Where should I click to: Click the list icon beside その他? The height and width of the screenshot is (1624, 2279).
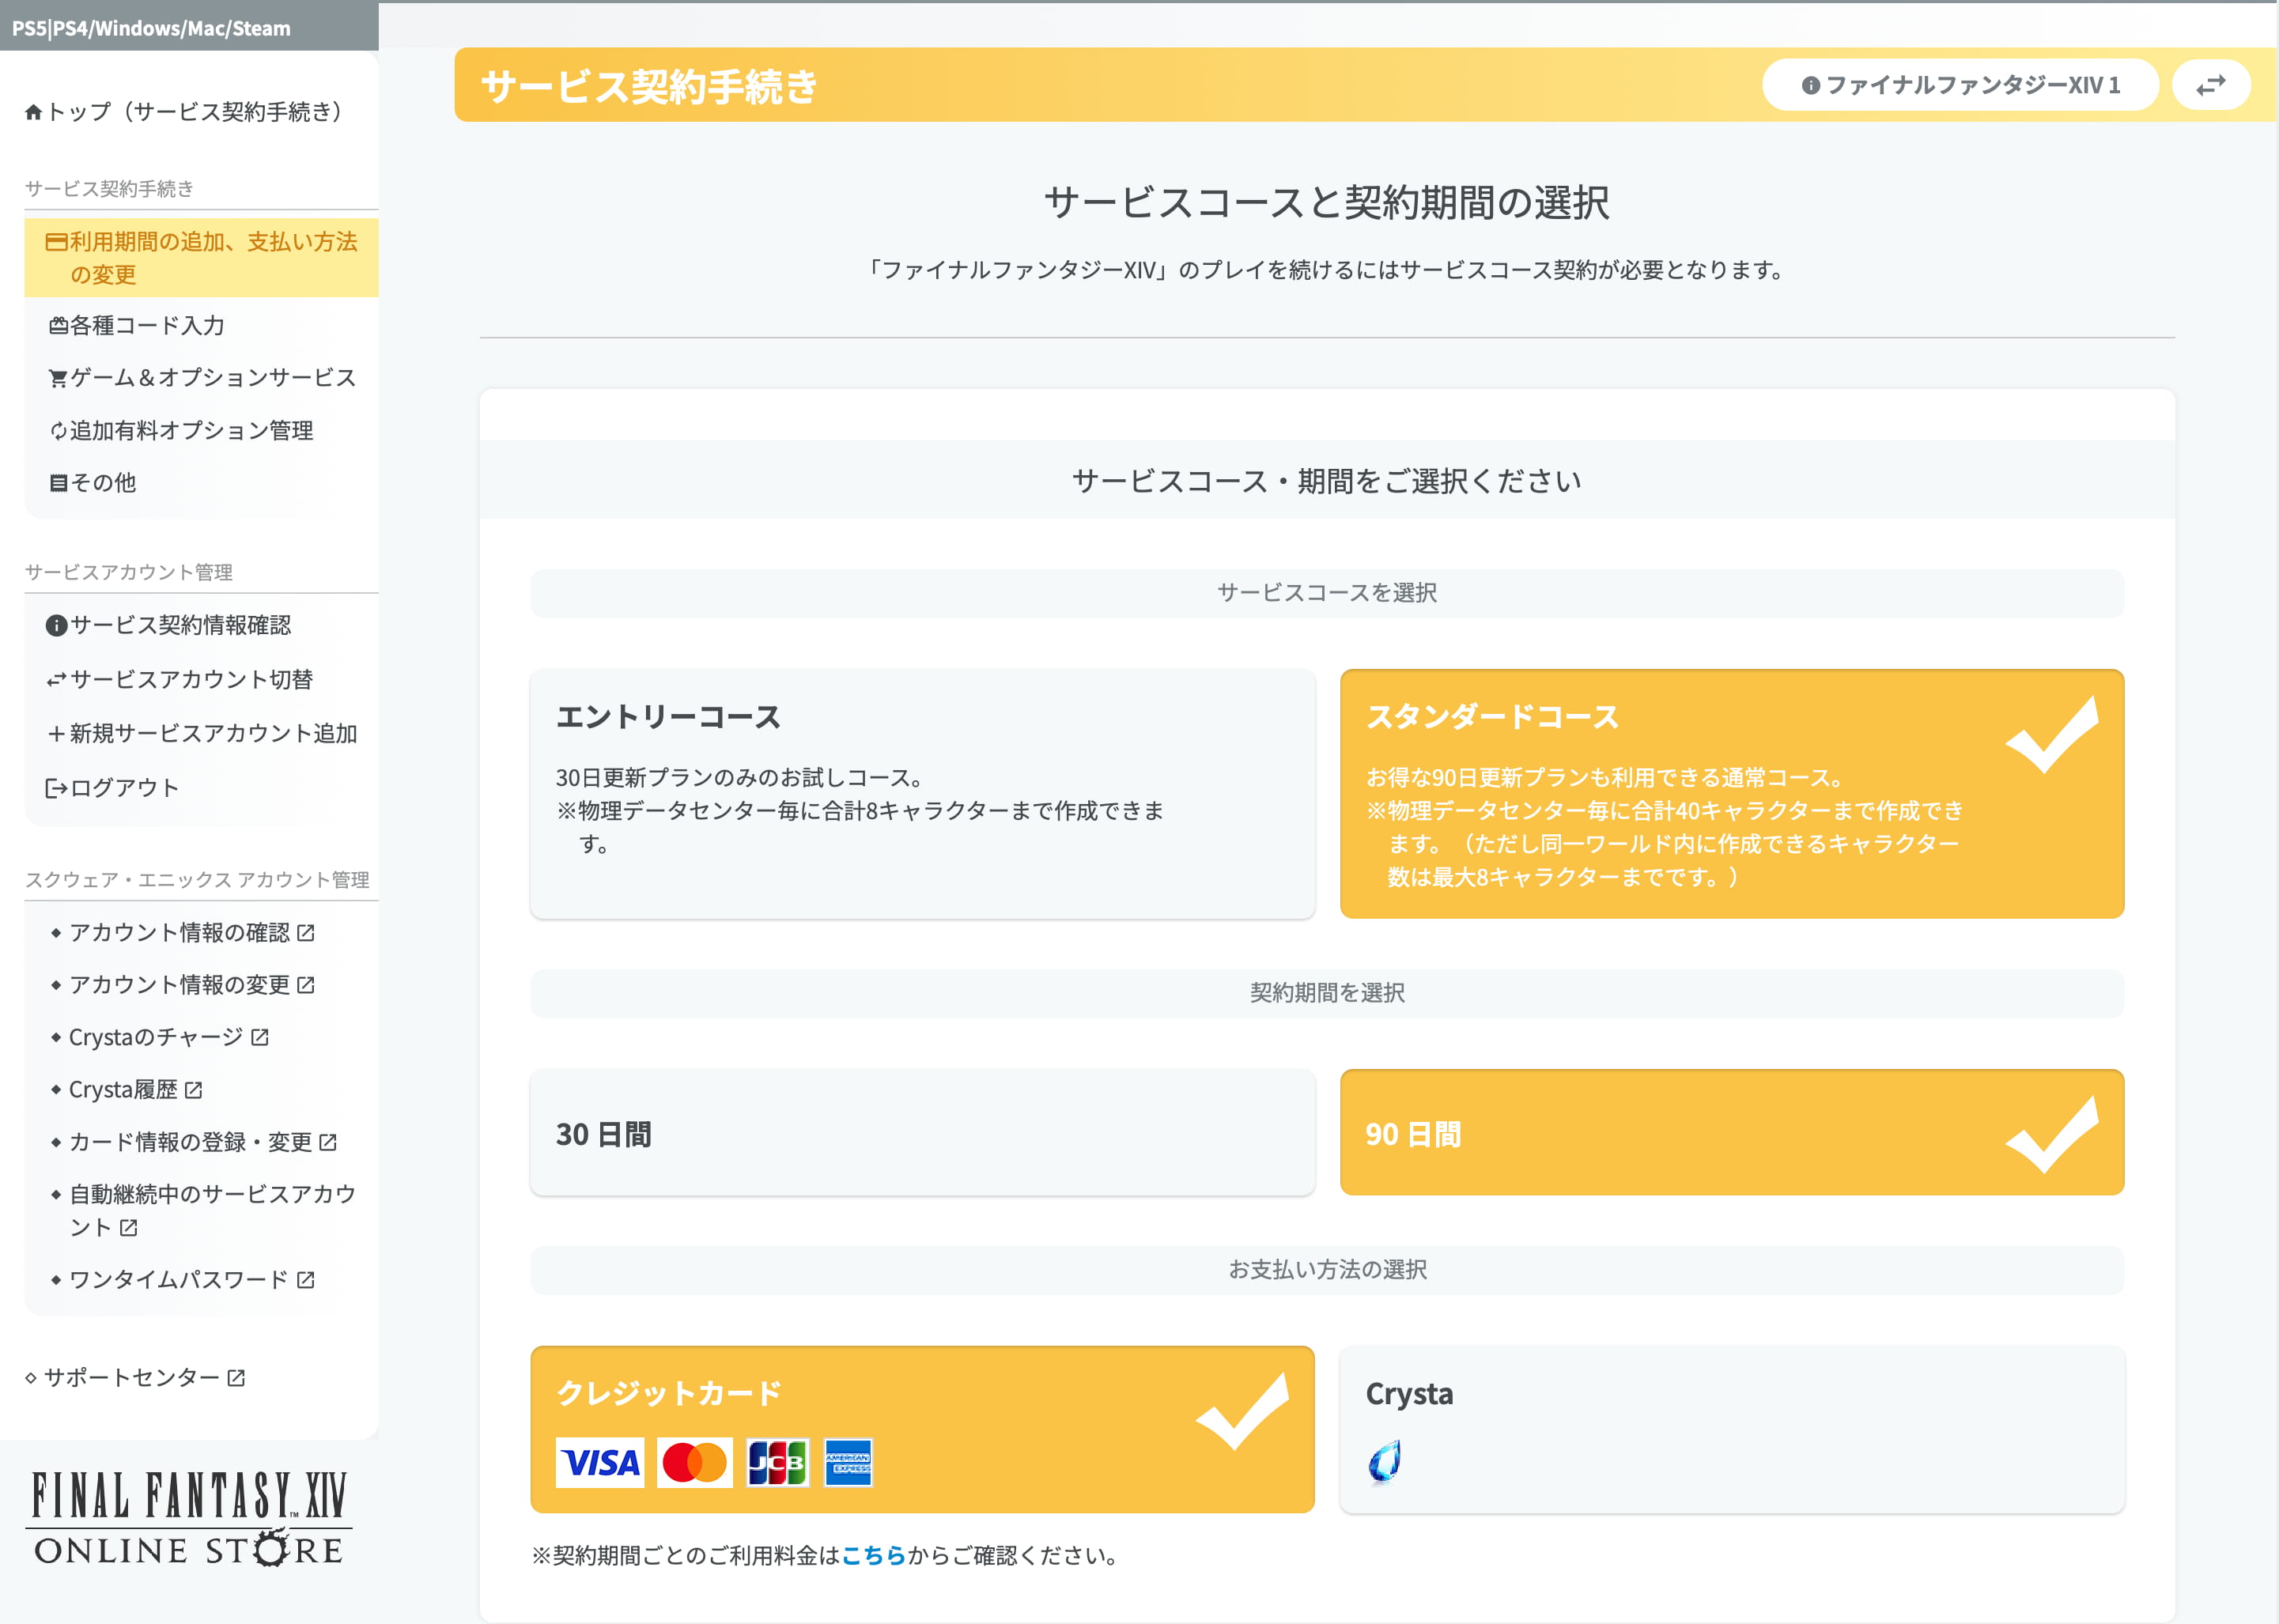pos(58,483)
